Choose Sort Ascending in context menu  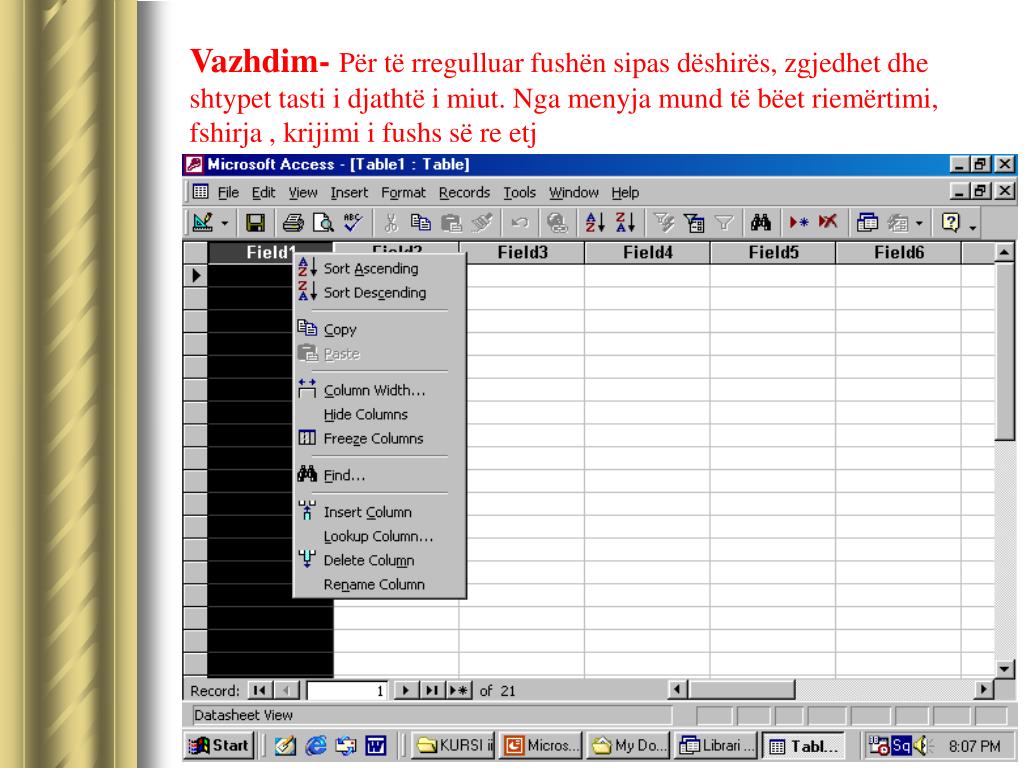pyautogui.click(x=379, y=268)
